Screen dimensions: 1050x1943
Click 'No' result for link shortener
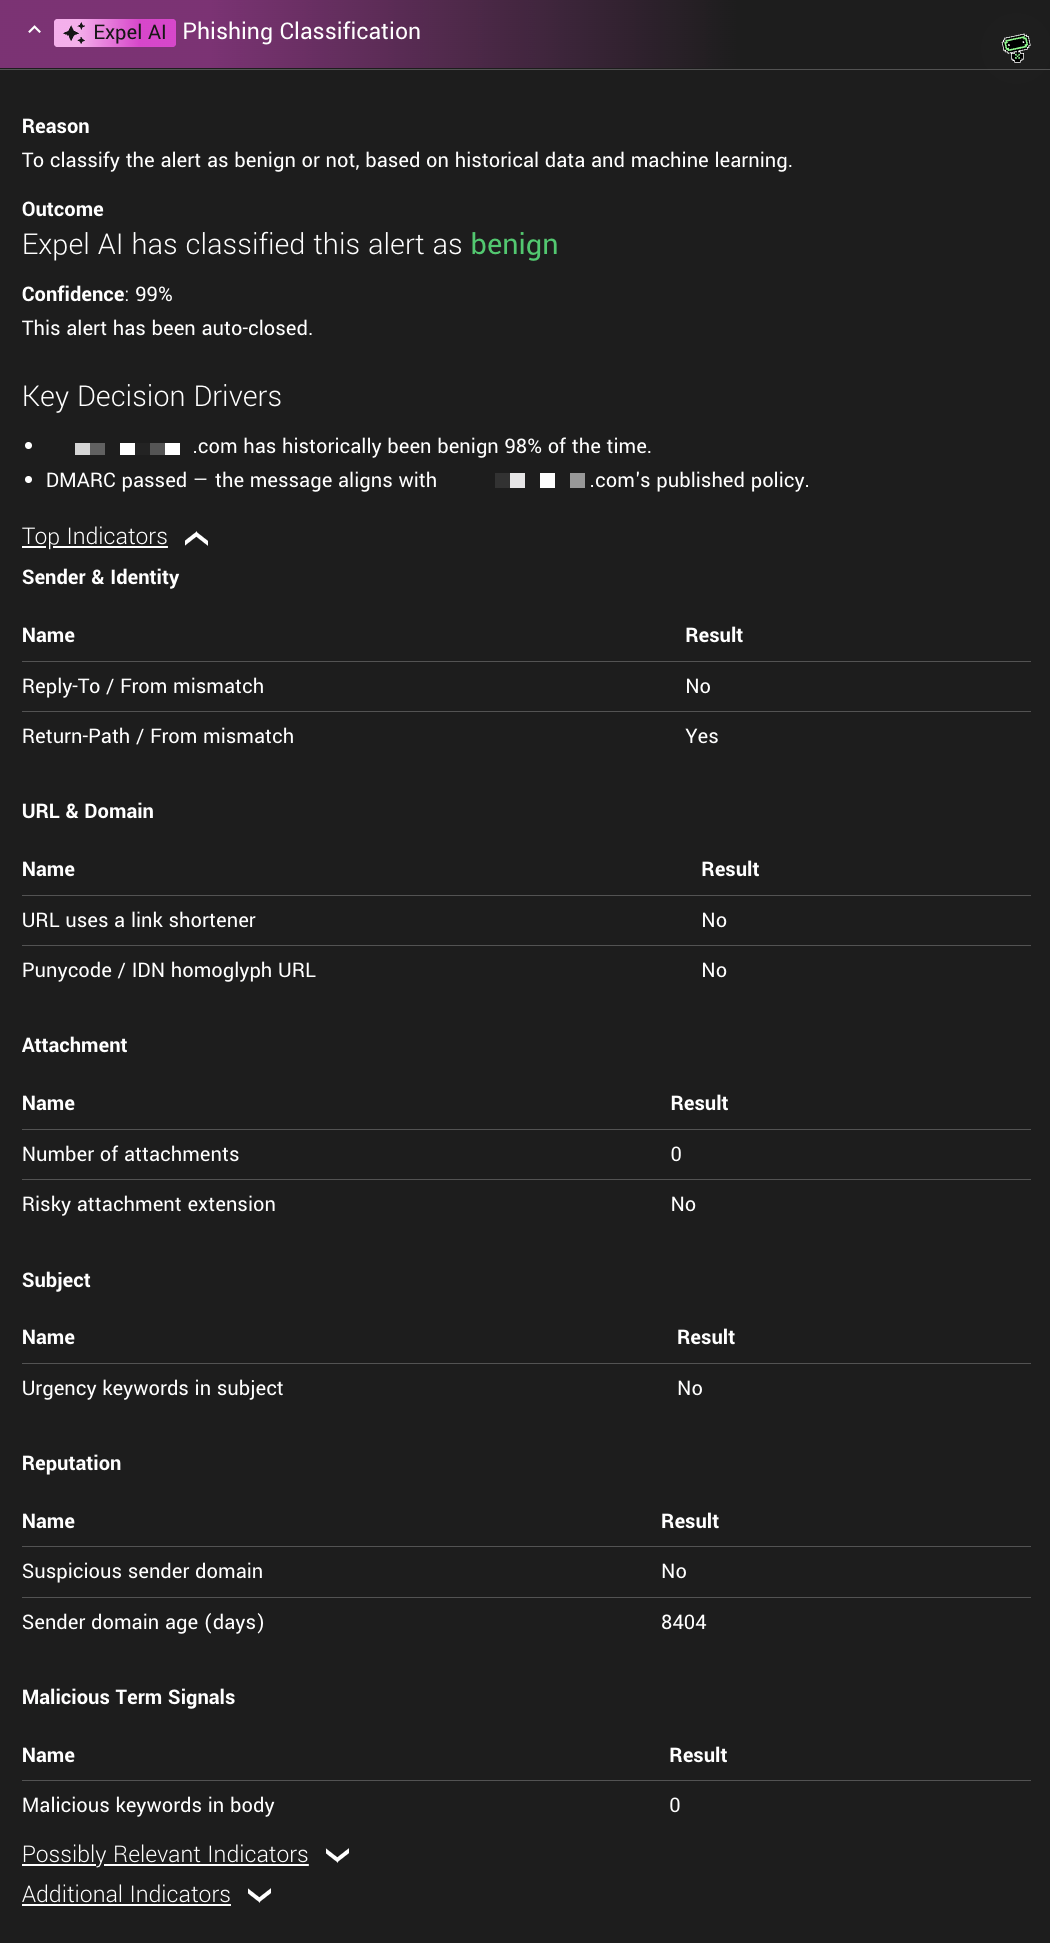pos(714,920)
